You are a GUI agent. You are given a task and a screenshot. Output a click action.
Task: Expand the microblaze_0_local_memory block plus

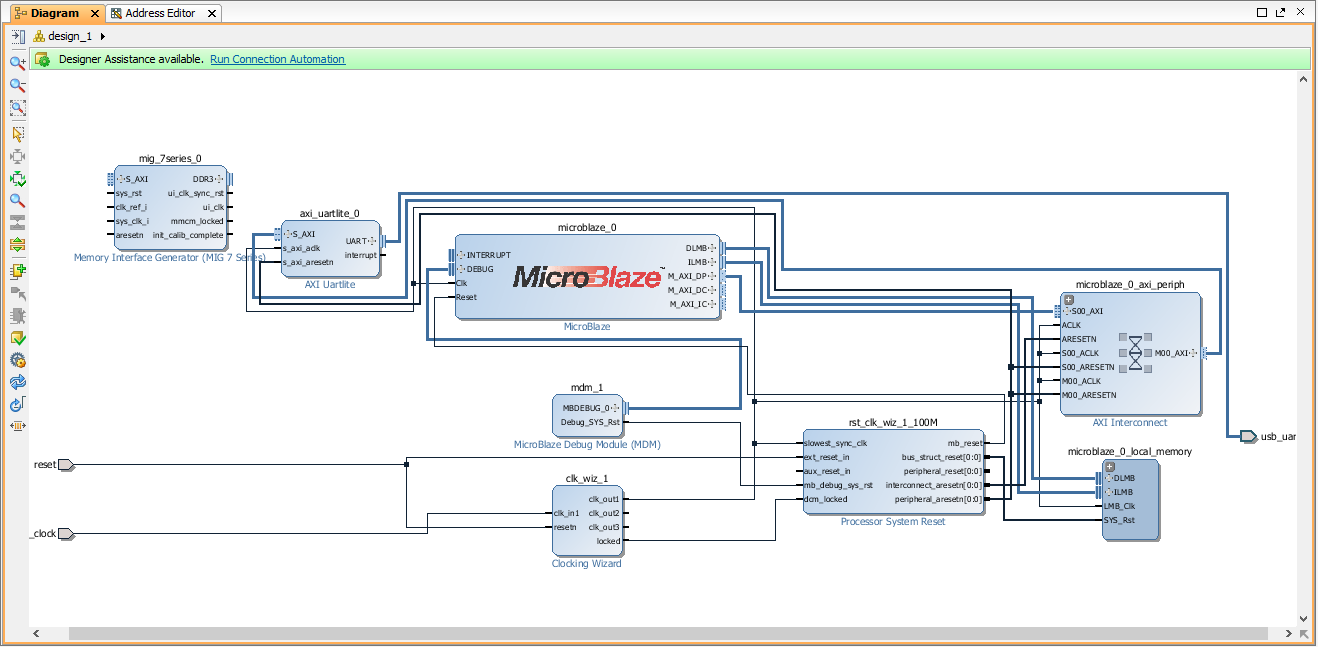(1109, 466)
